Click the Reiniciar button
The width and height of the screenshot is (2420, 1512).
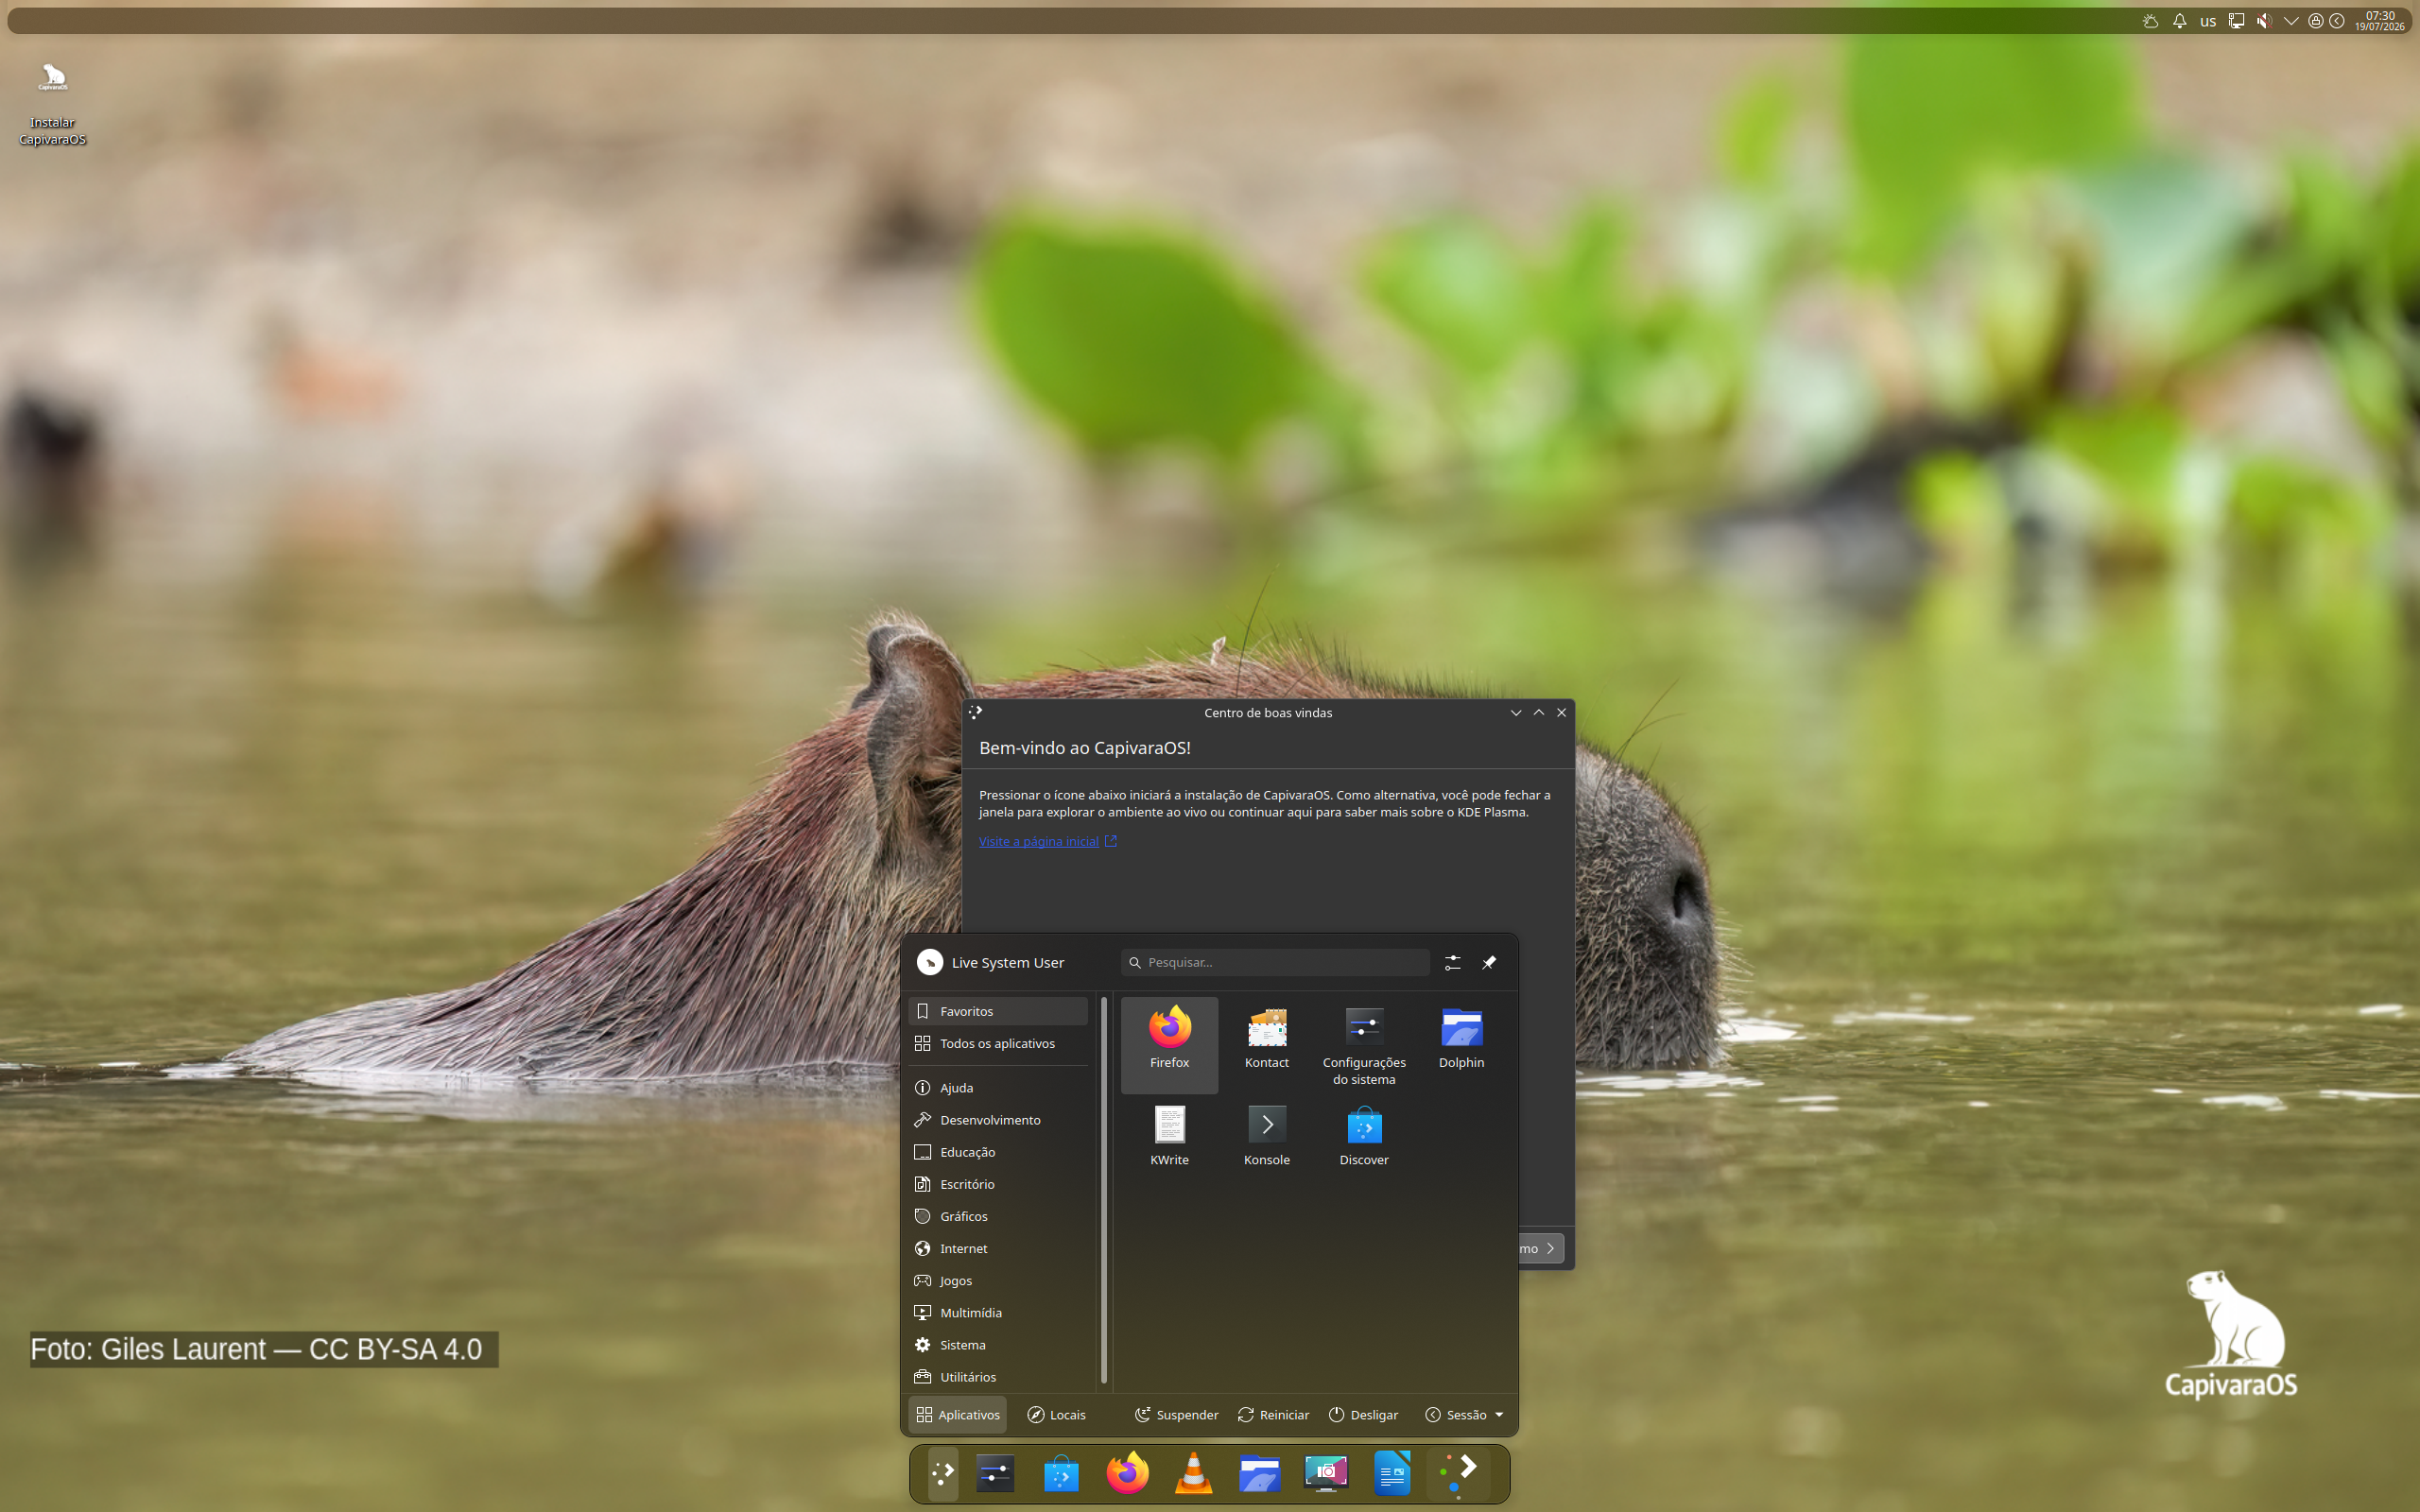point(1273,1414)
